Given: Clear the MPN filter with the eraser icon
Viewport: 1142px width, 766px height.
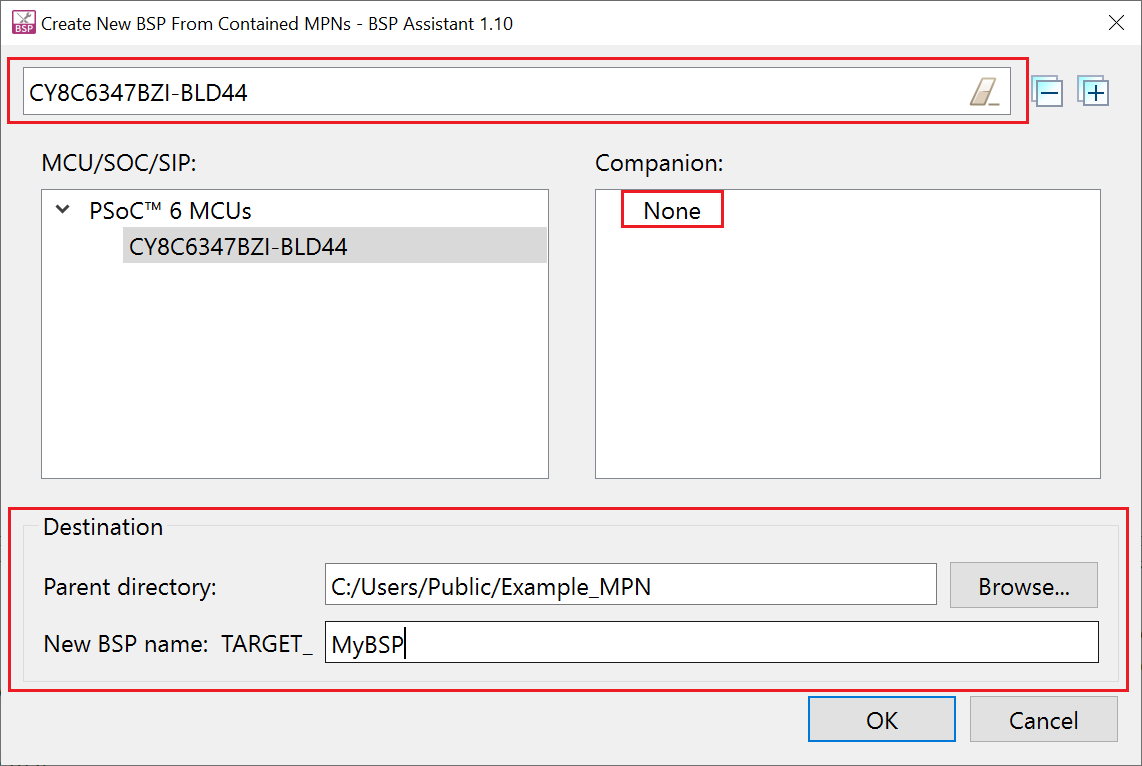Looking at the screenshot, I should 984,92.
